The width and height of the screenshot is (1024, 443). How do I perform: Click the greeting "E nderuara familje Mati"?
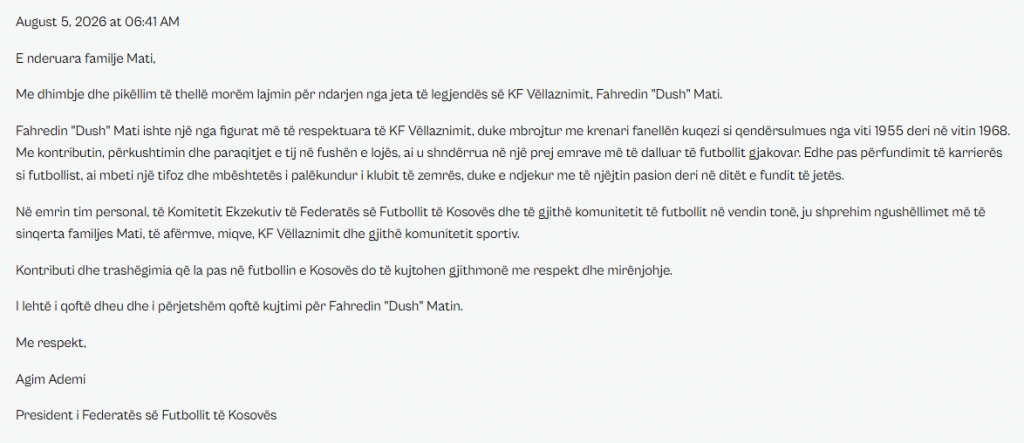coord(86,59)
